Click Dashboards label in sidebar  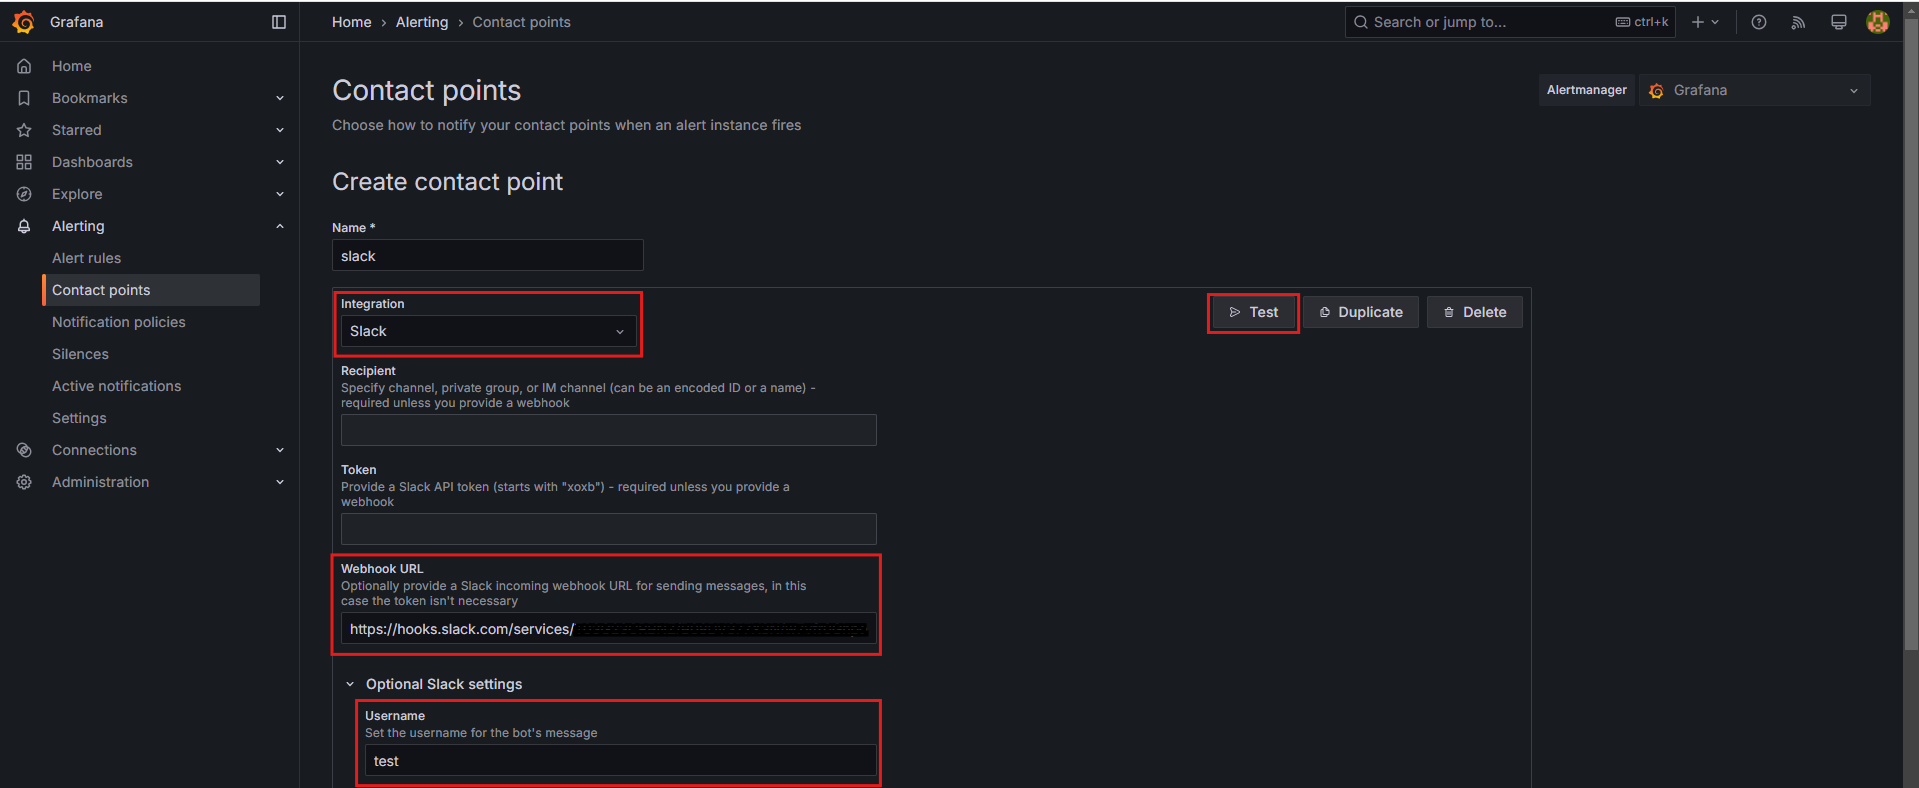click(x=92, y=162)
